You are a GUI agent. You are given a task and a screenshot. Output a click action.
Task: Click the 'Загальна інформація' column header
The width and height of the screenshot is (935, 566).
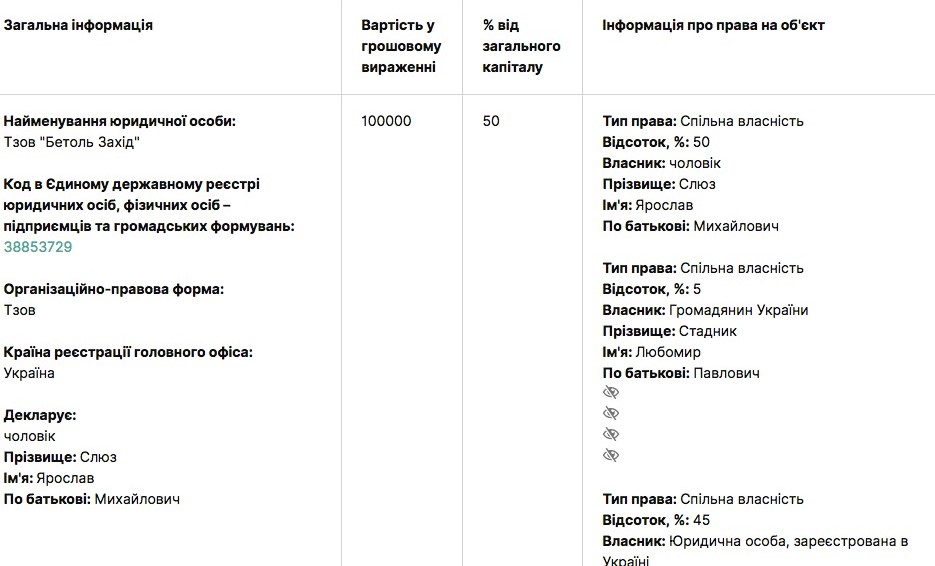(x=78, y=25)
